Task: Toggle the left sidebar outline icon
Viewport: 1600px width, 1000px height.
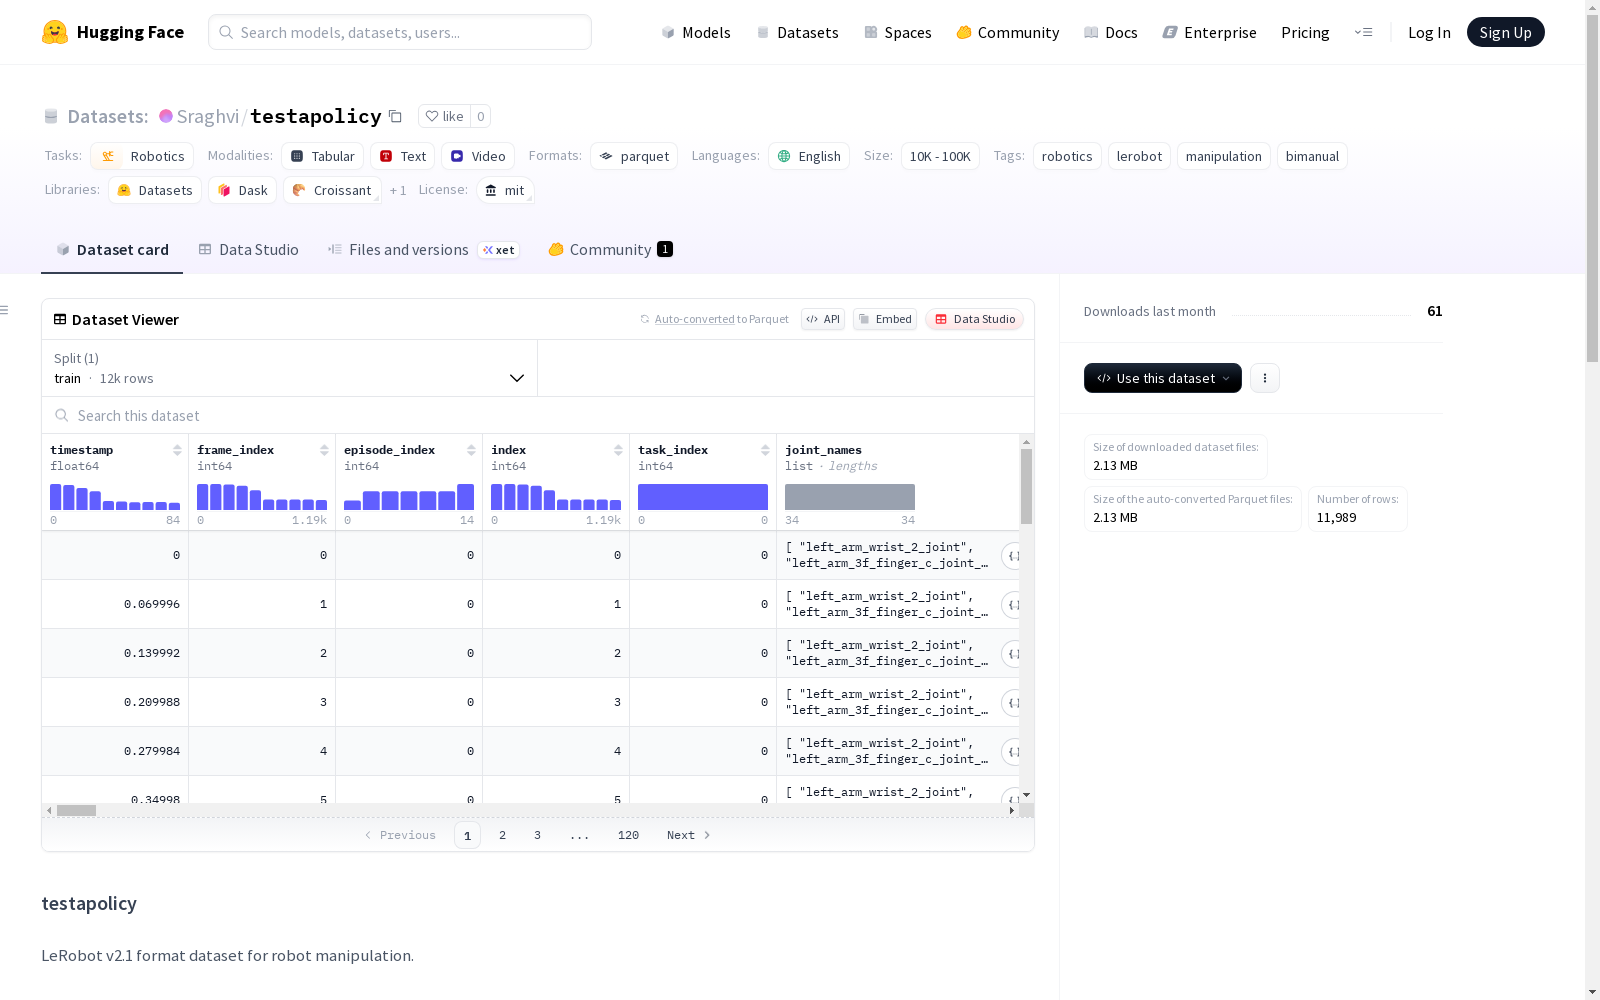Action: [5, 310]
